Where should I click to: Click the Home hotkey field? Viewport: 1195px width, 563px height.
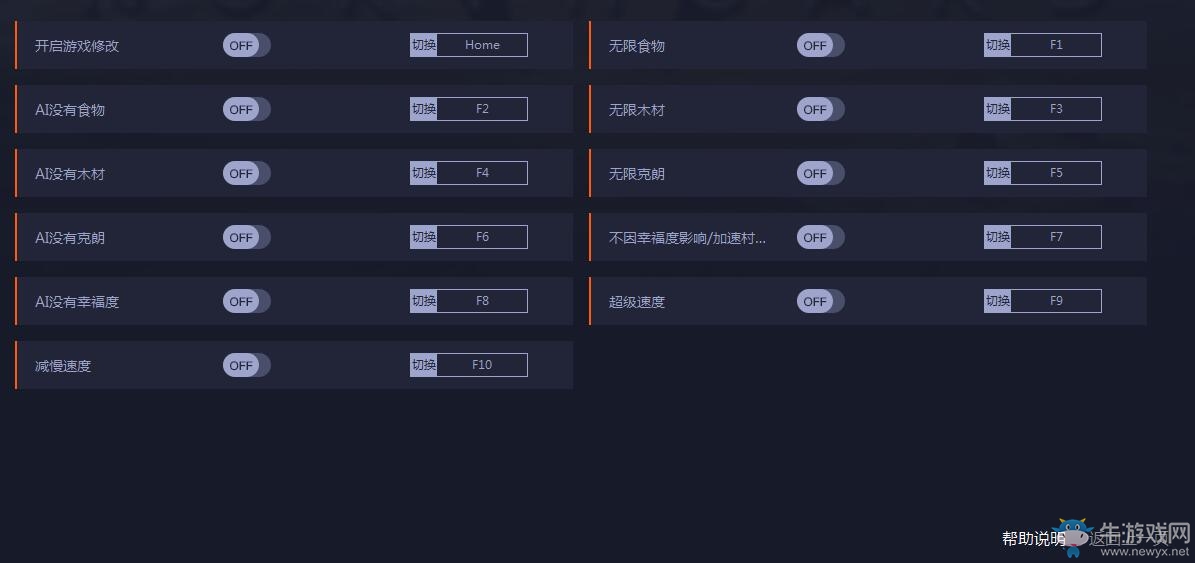(482, 45)
